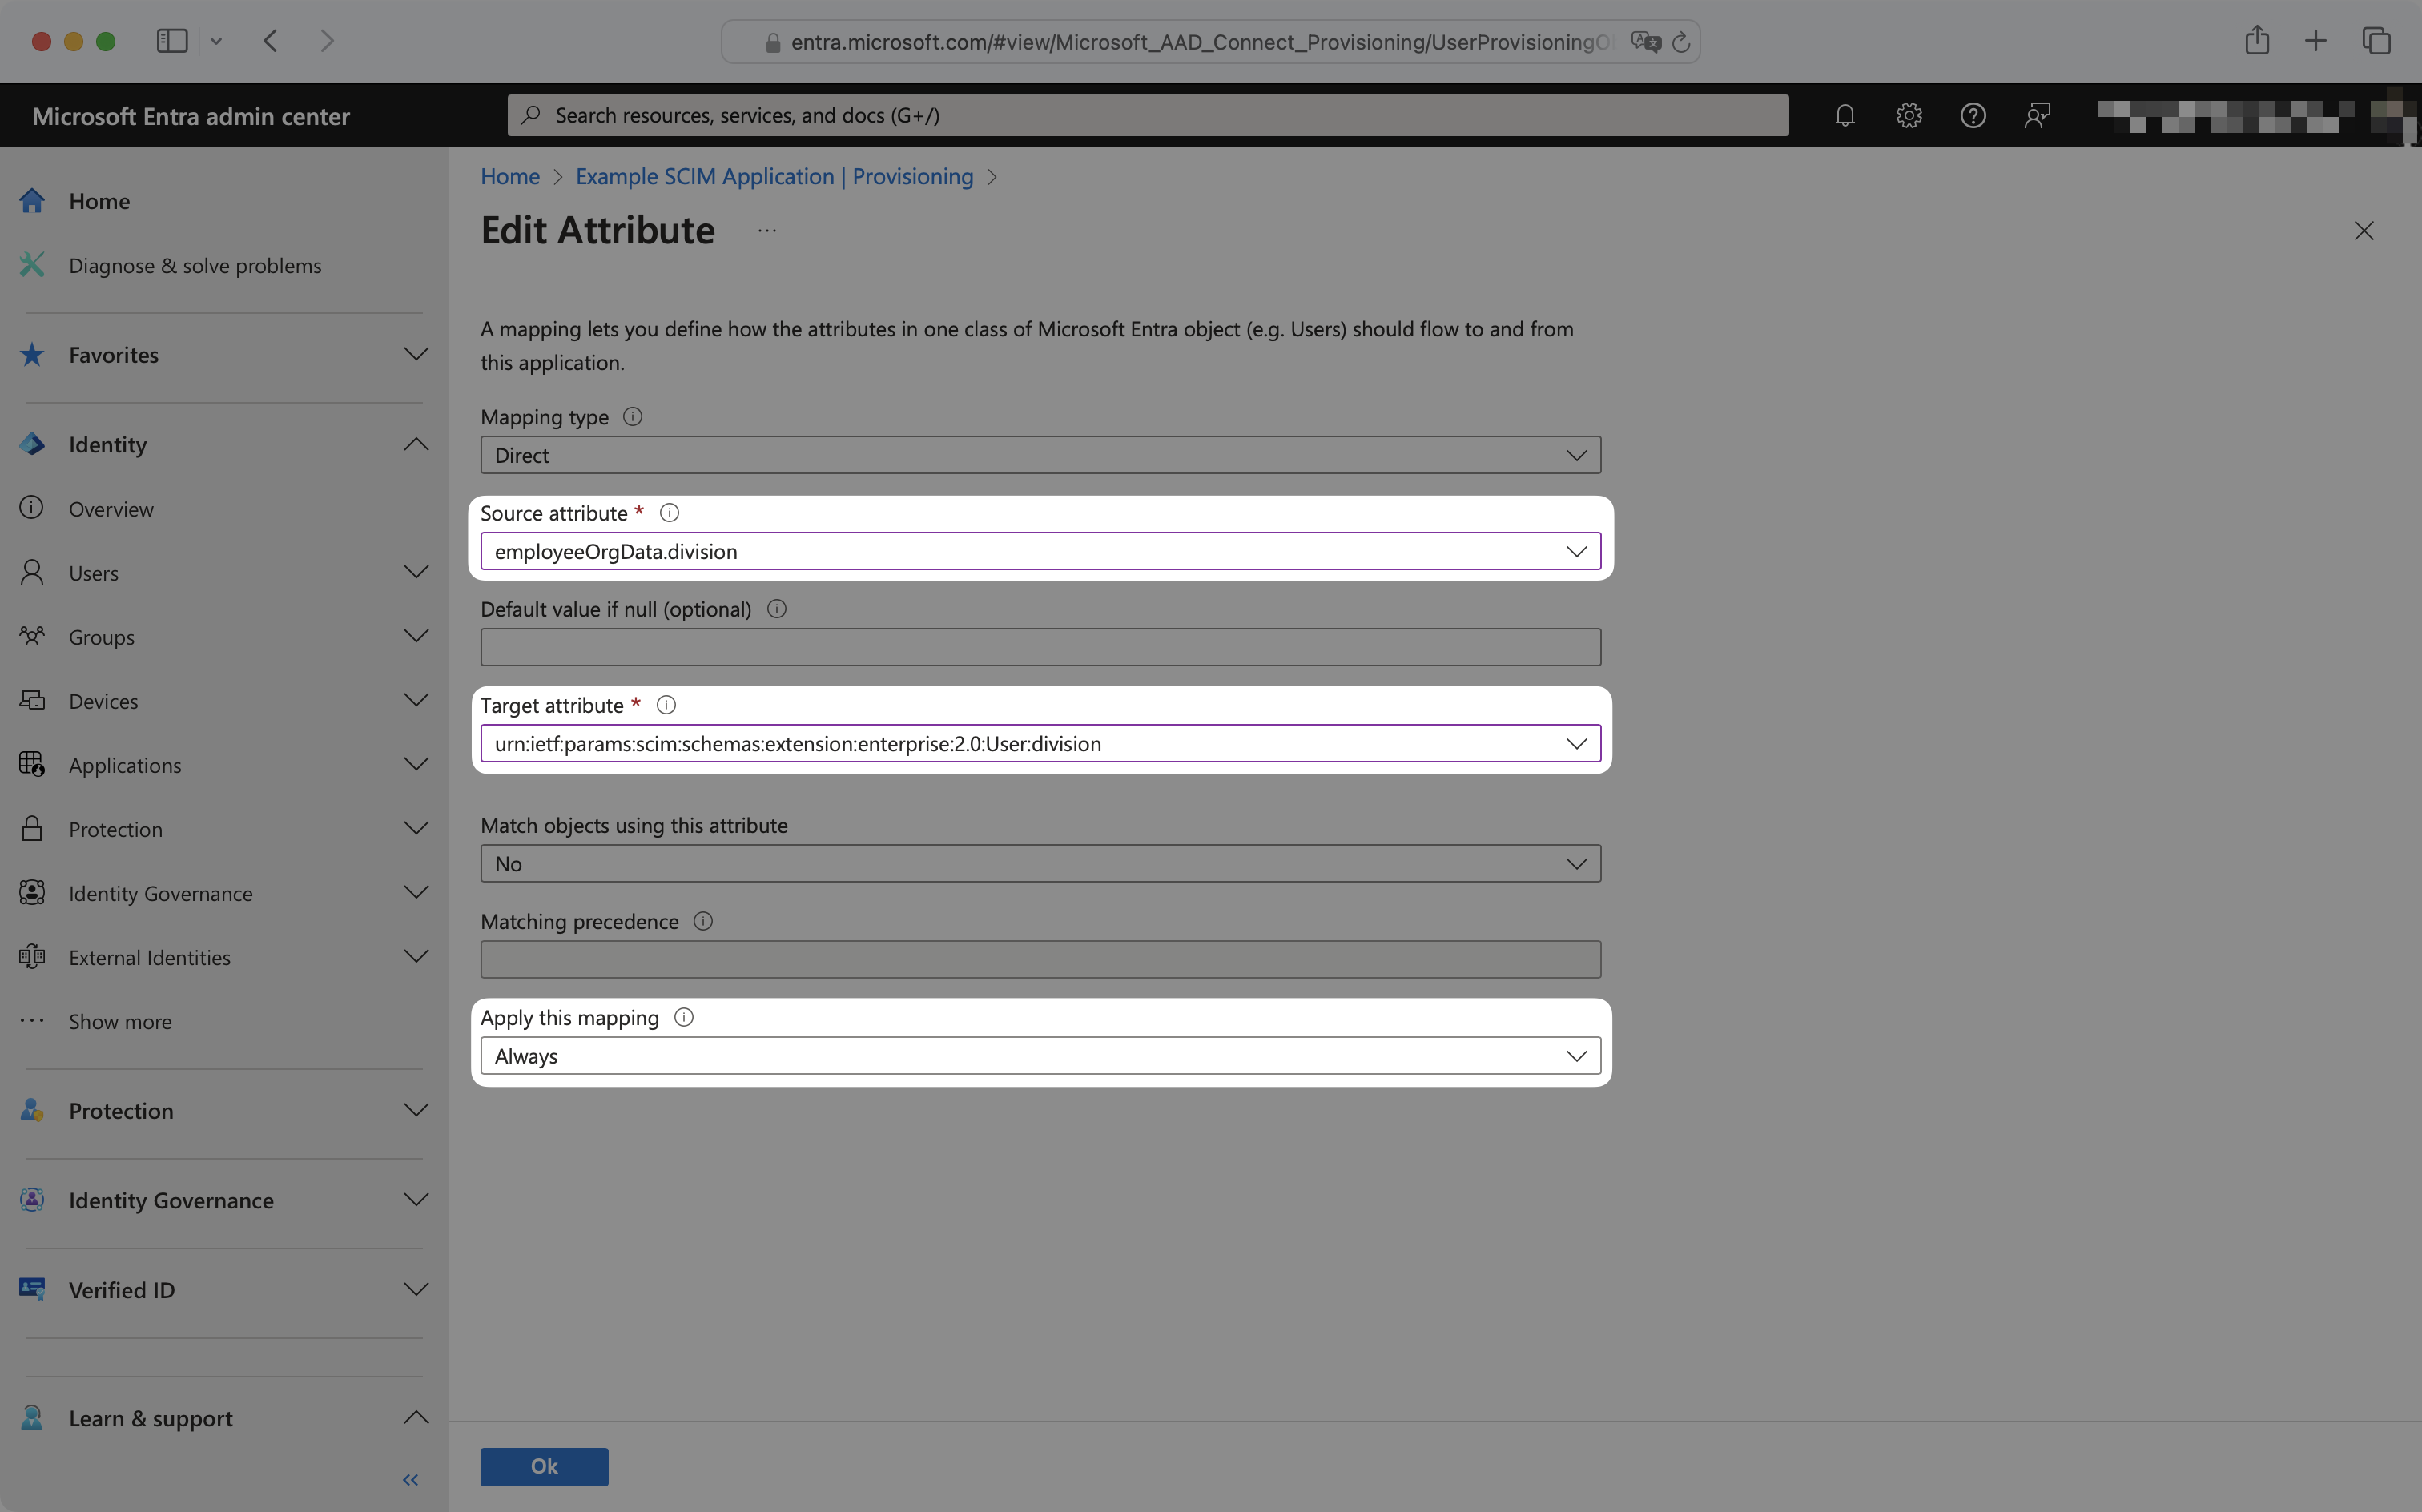Image resolution: width=2422 pixels, height=1512 pixels.
Task: Click the Safari share icon
Action: tap(2256, 41)
